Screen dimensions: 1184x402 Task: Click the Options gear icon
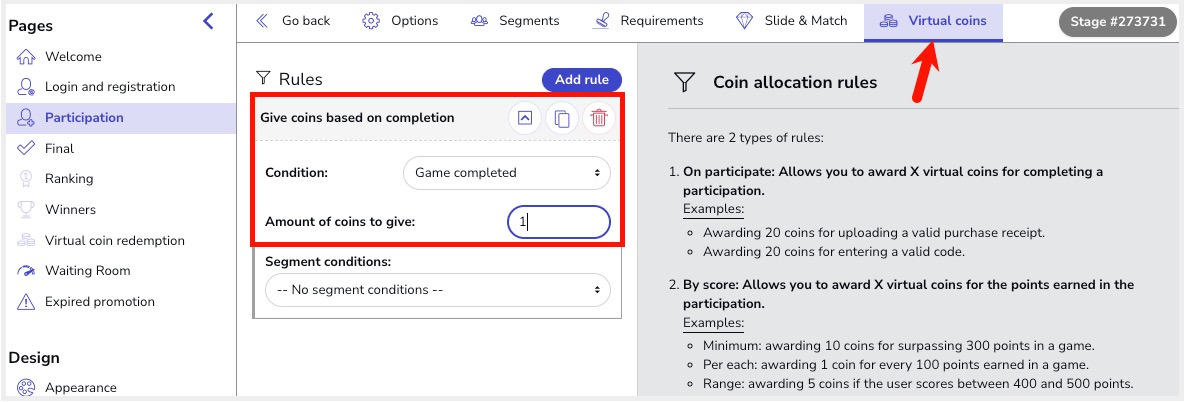coord(371,21)
